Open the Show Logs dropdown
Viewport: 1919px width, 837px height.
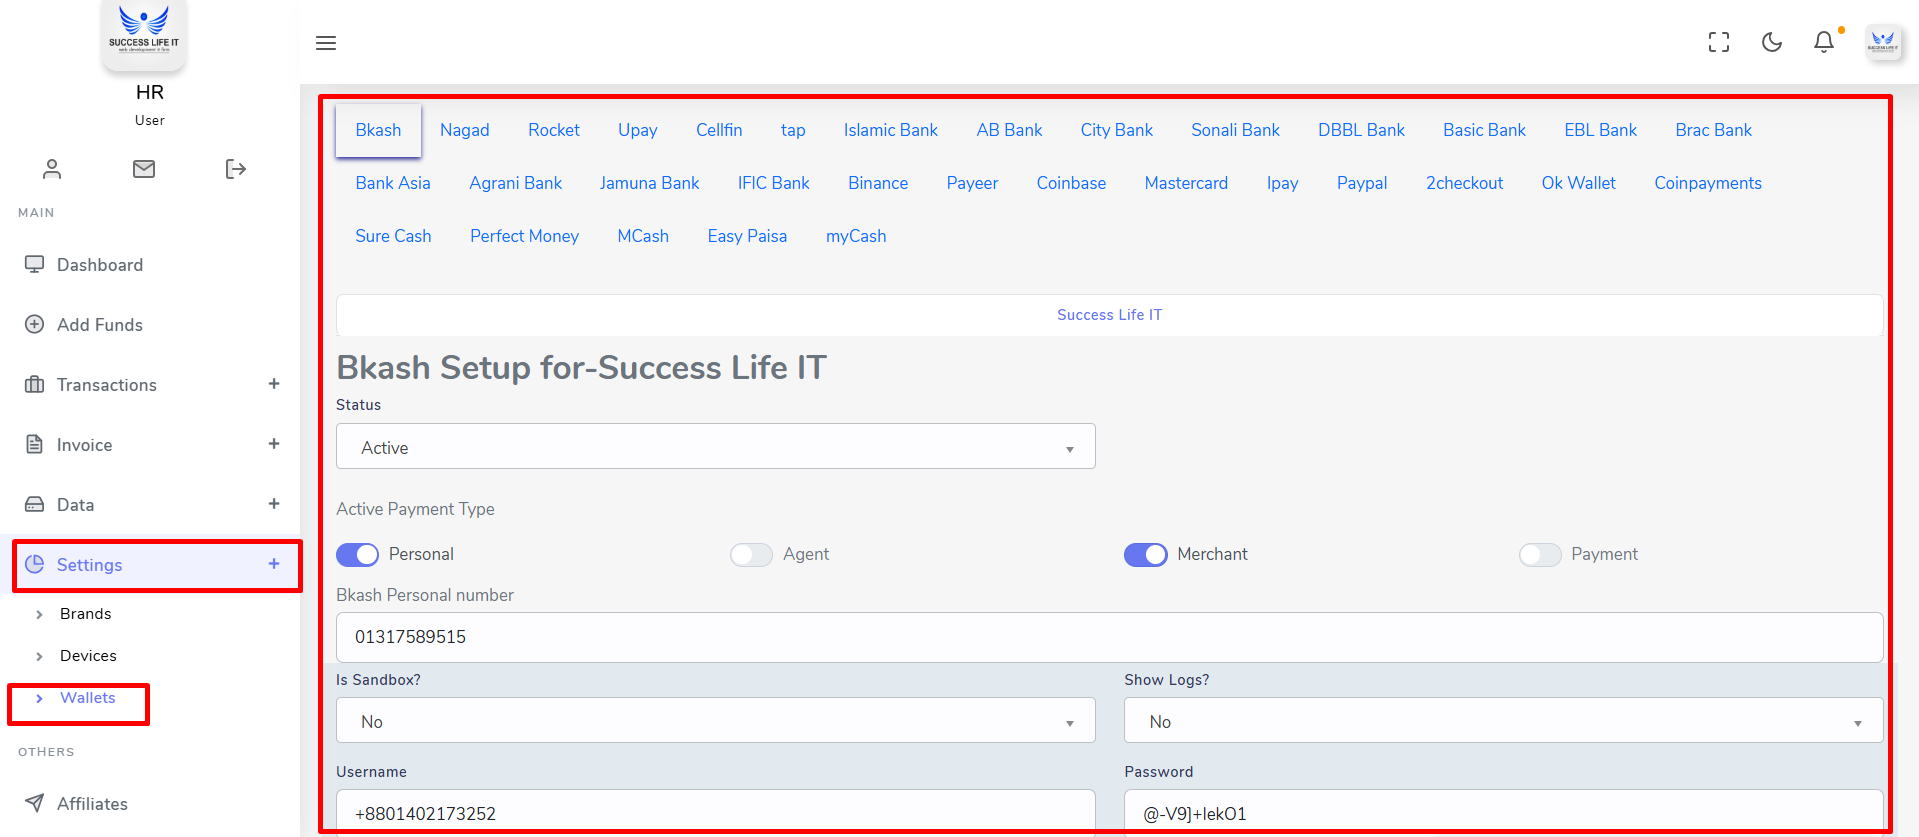[1504, 720]
